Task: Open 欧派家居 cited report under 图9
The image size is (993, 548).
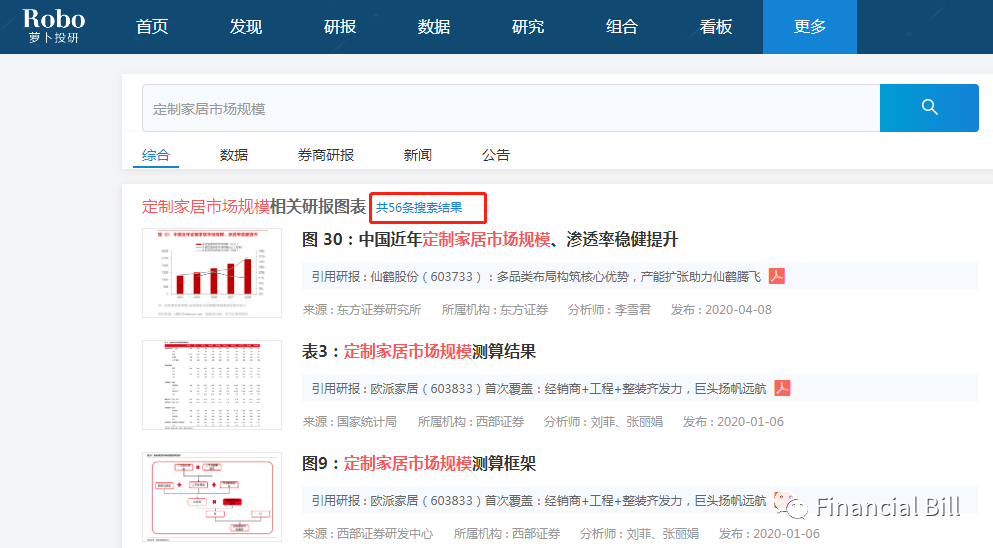Action: click(x=539, y=501)
